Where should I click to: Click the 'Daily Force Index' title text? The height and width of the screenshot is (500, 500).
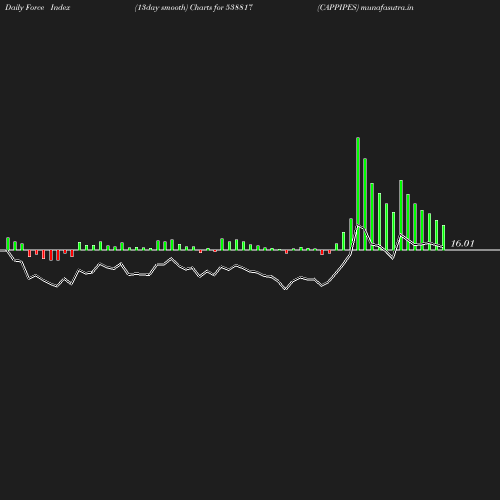pyautogui.click(x=38, y=7)
